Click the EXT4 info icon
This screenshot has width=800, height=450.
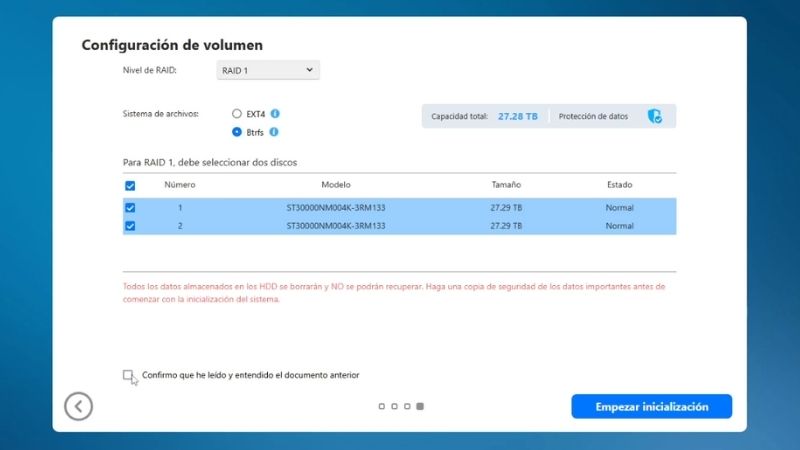(x=275, y=114)
